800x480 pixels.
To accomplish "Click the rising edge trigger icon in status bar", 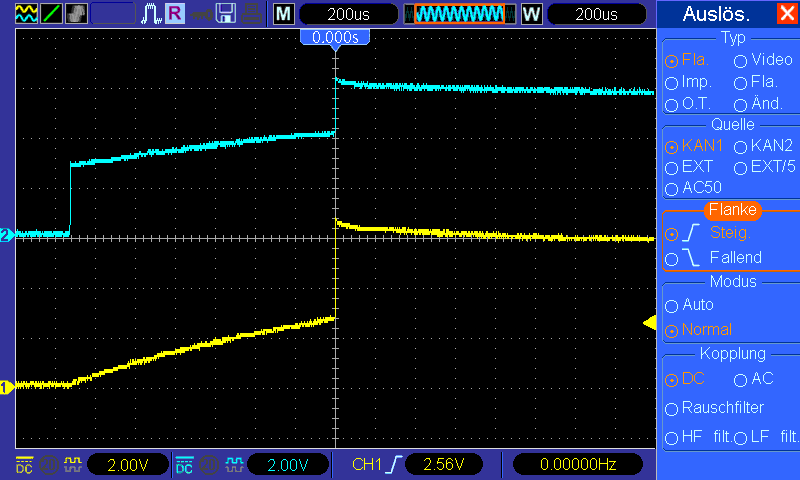I will (x=394, y=464).
